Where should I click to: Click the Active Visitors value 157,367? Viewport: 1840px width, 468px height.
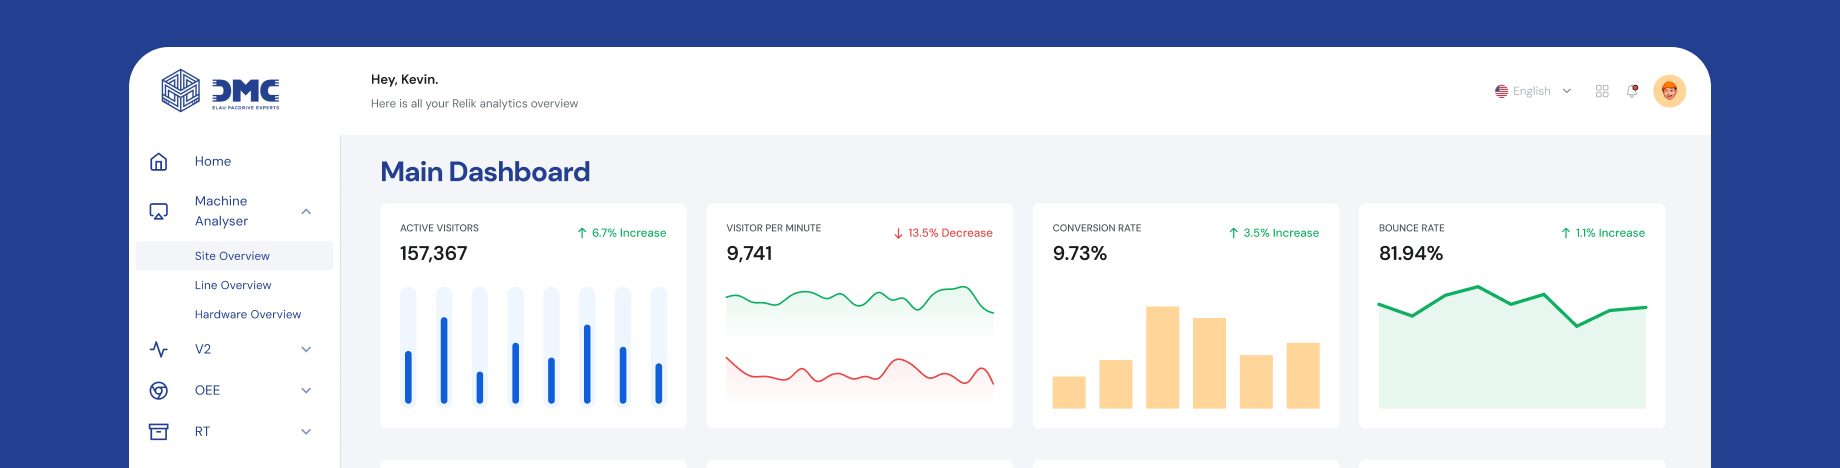coord(434,253)
